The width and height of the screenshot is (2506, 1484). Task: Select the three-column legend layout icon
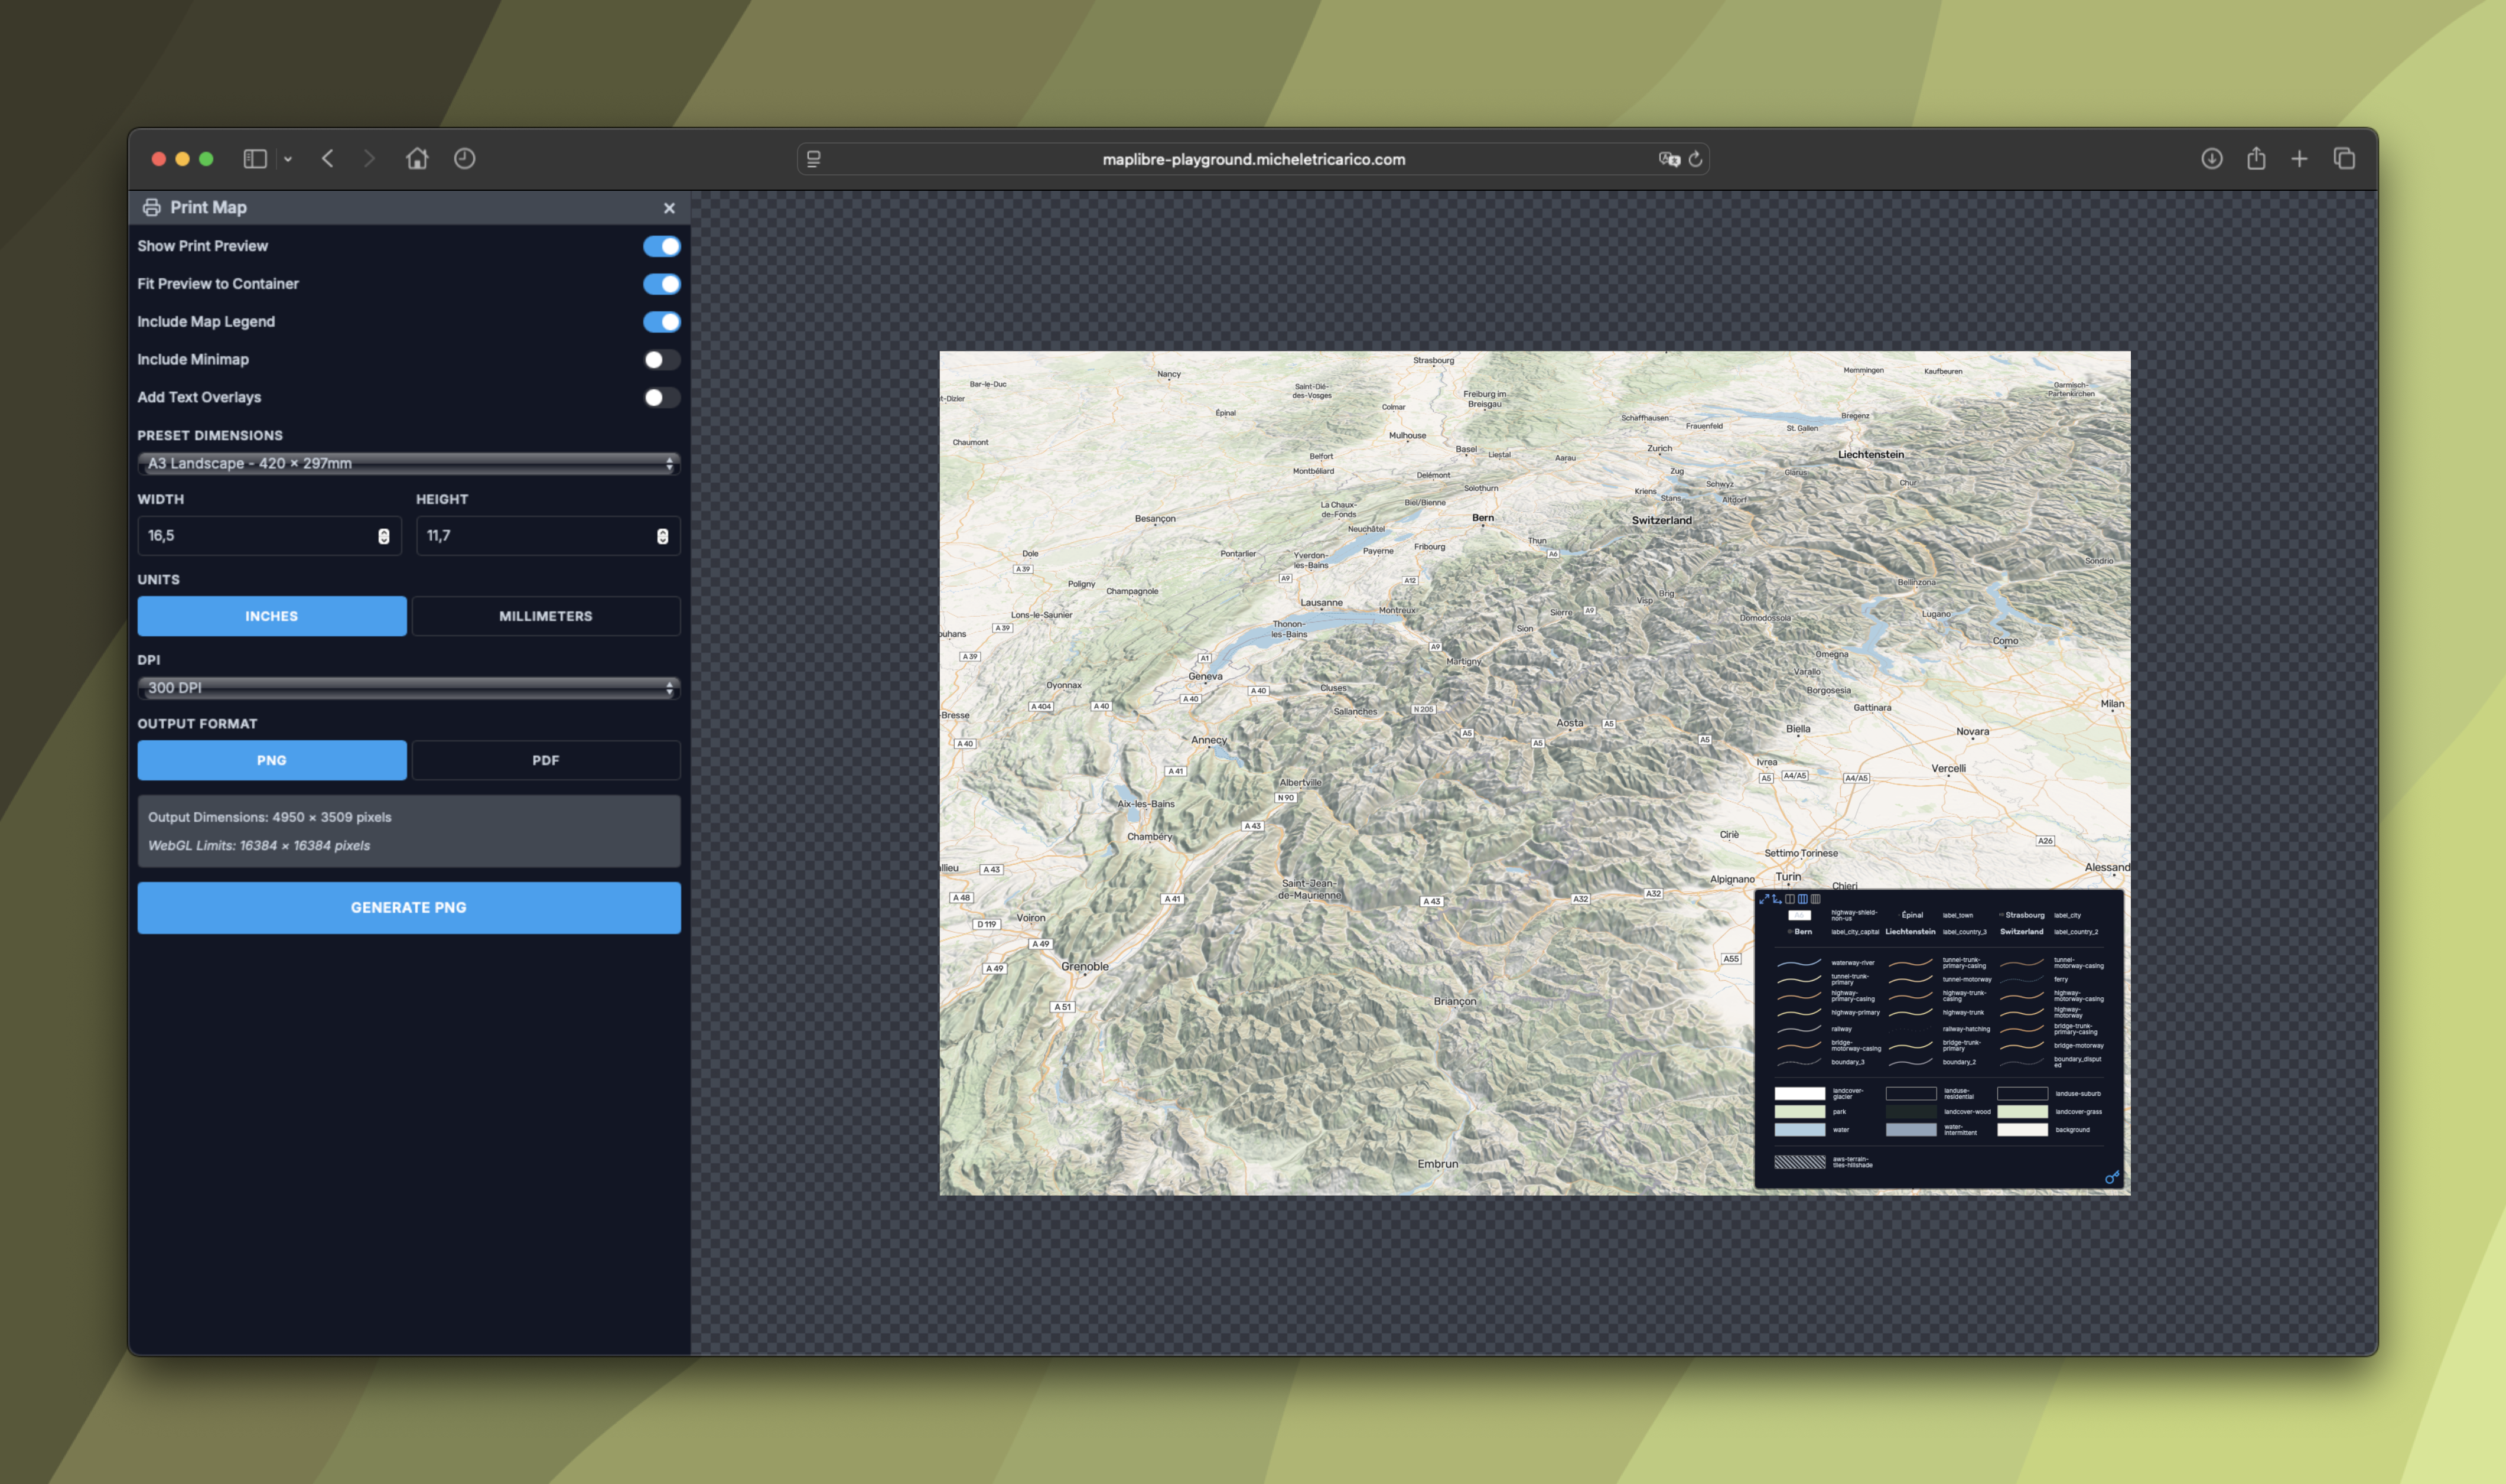[1803, 899]
